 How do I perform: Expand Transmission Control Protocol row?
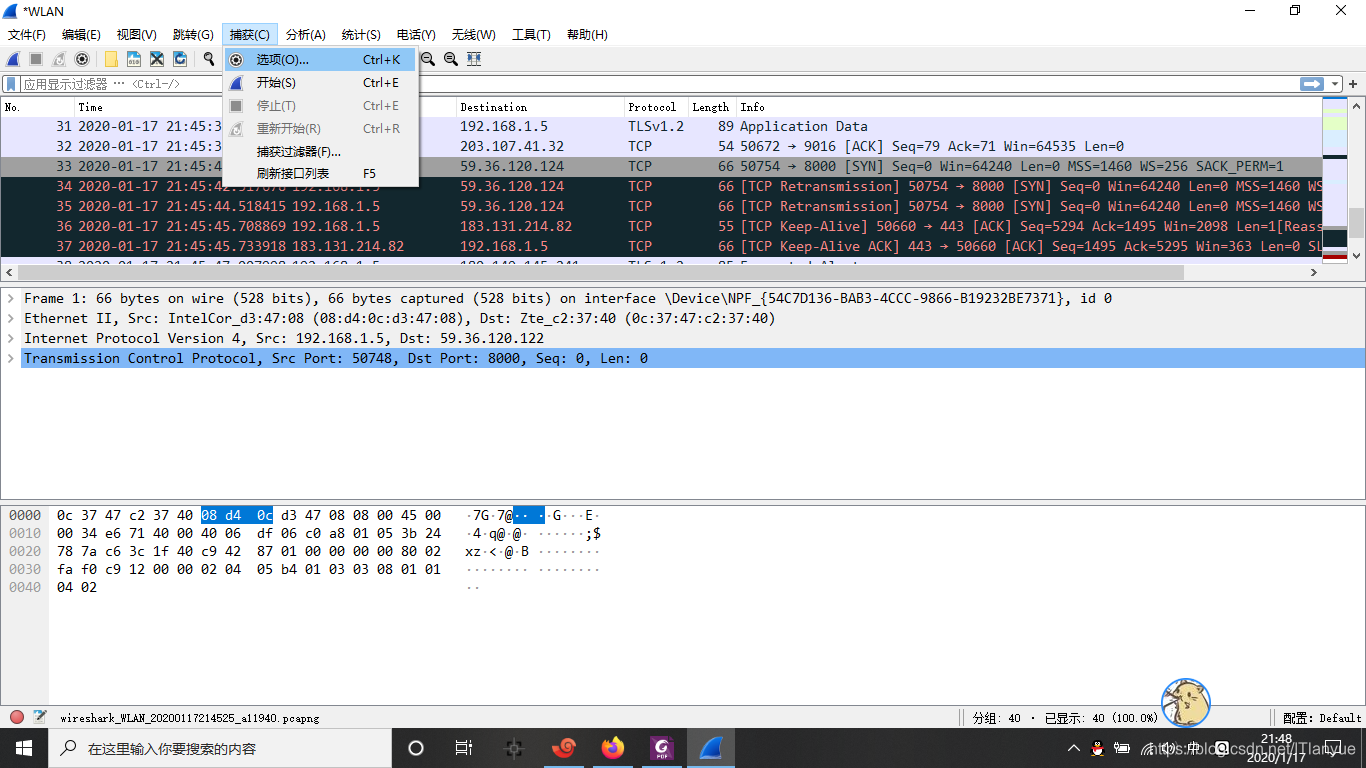pos(11,358)
